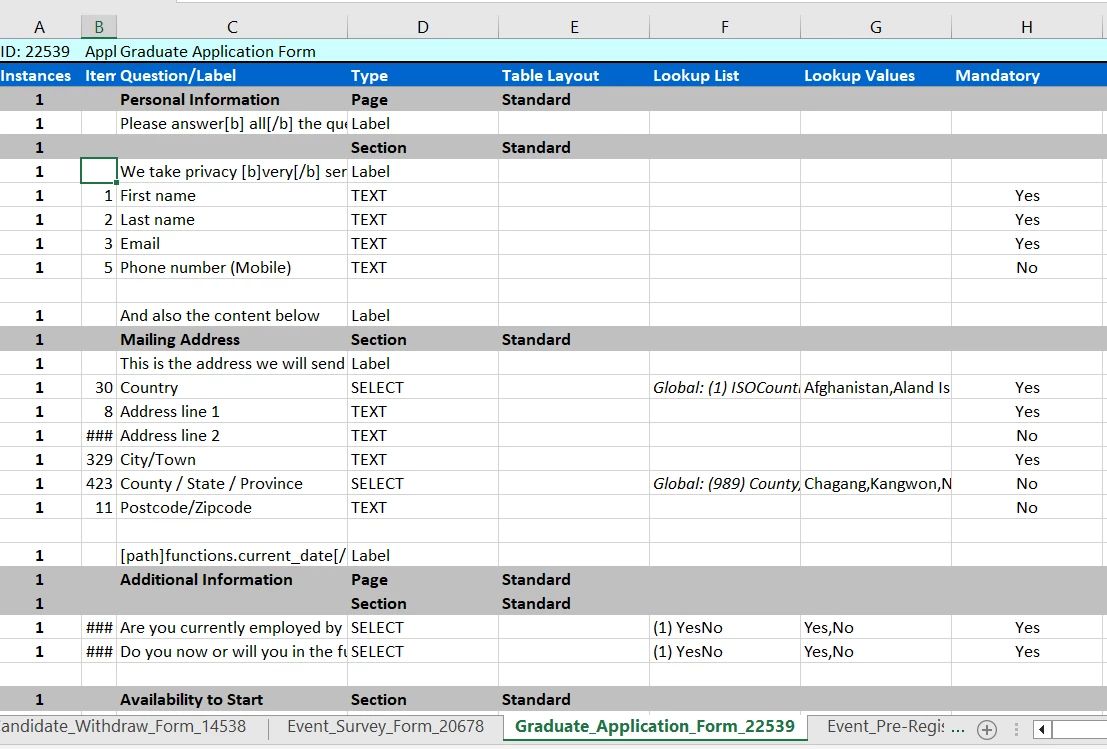
Task: Click the 'ID: 22539' cell
Action: [40, 52]
